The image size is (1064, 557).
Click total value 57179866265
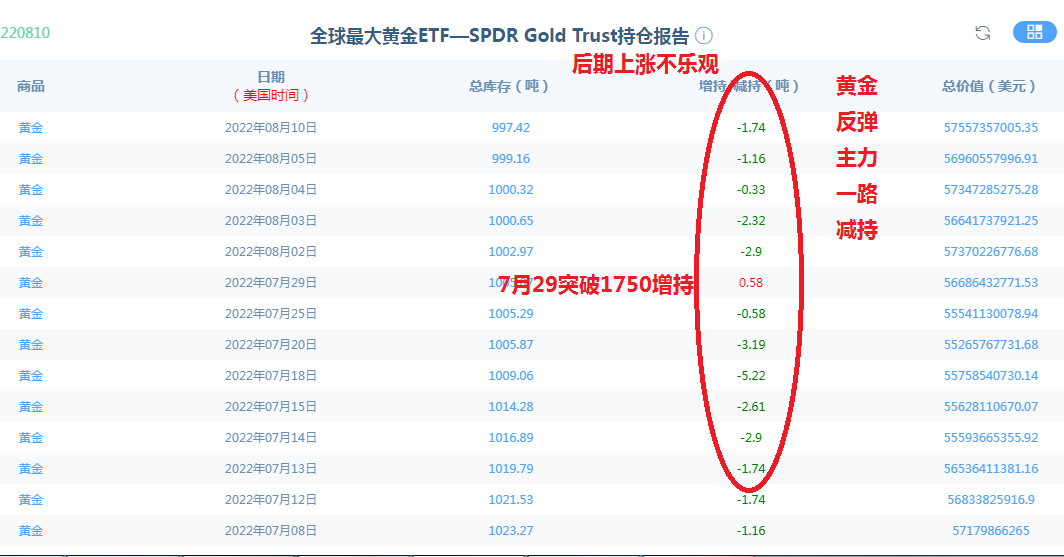coord(990,531)
